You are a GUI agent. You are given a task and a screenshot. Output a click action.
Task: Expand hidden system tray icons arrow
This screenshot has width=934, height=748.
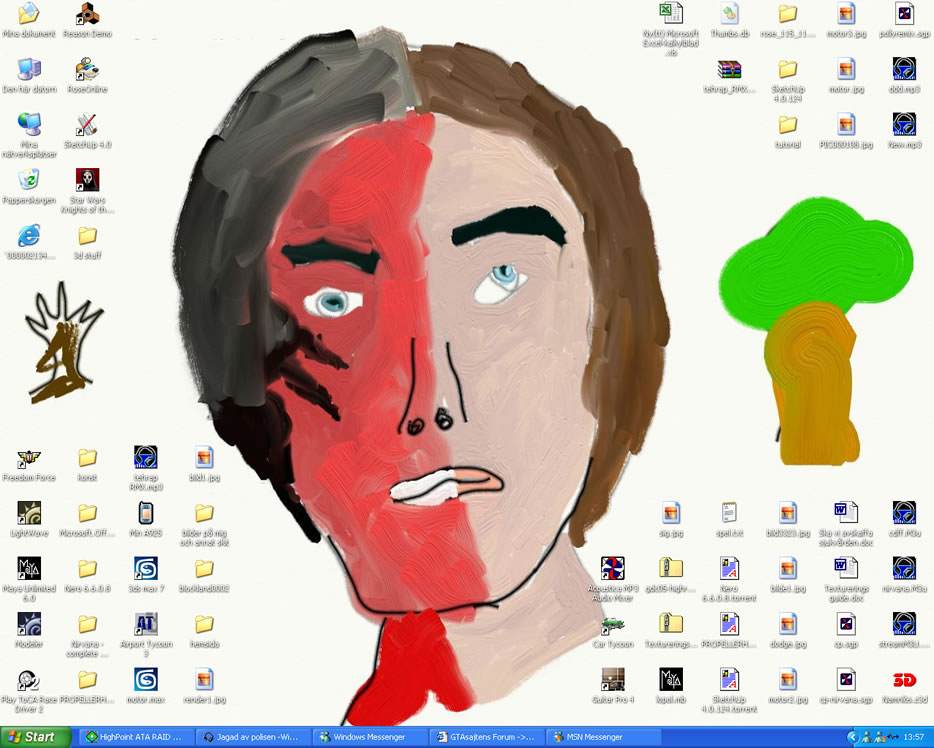(x=852, y=737)
